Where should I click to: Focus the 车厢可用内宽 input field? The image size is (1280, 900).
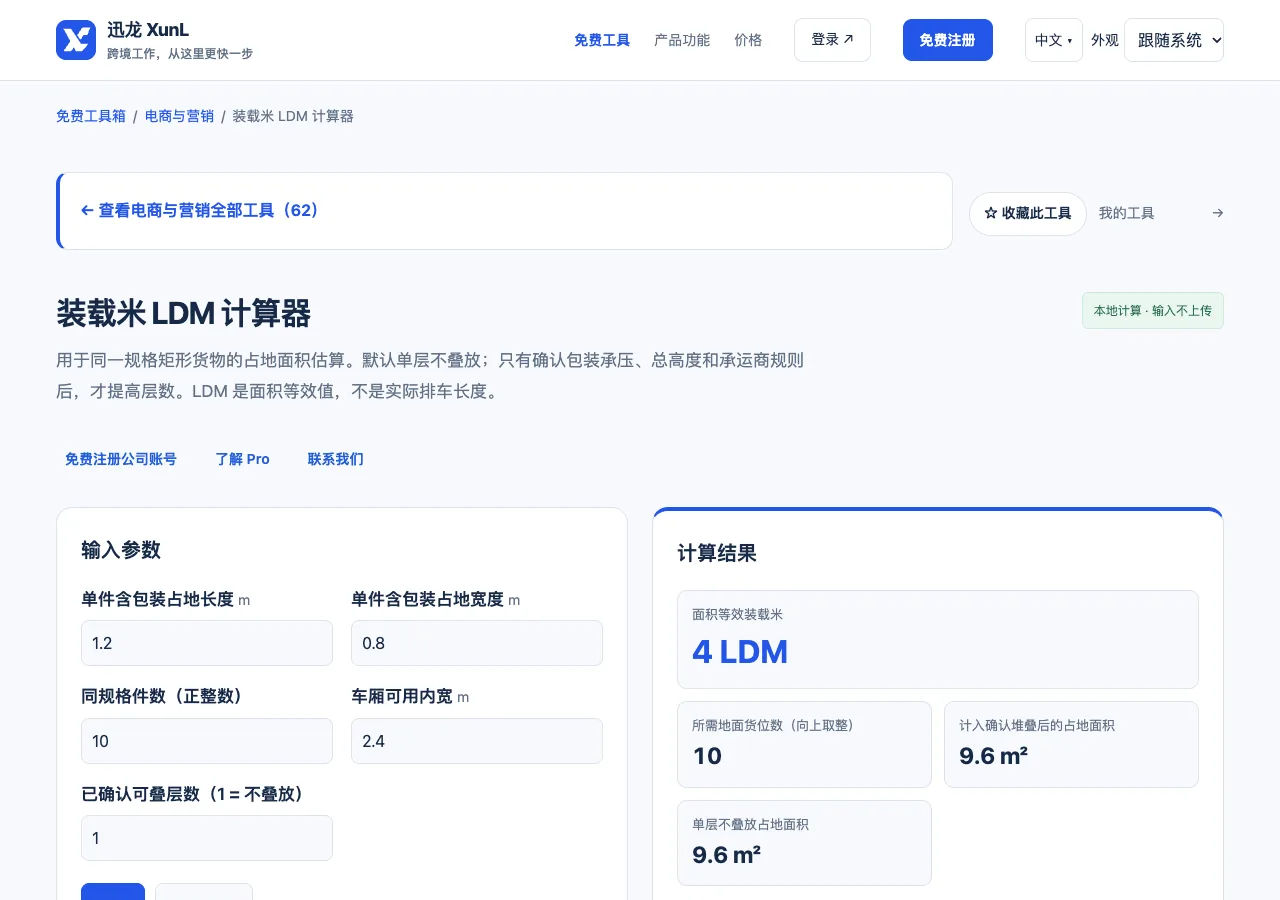[477, 741]
